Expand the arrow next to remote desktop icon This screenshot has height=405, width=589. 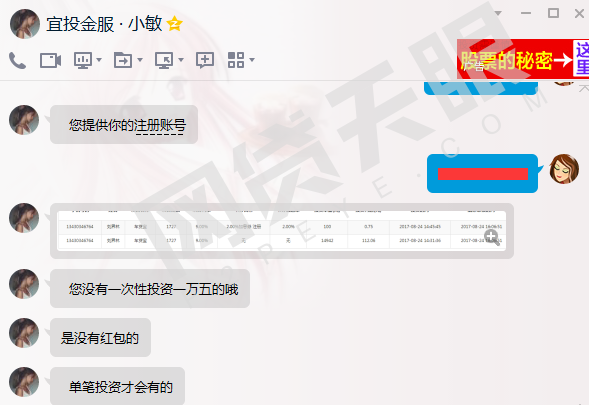point(181,60)
